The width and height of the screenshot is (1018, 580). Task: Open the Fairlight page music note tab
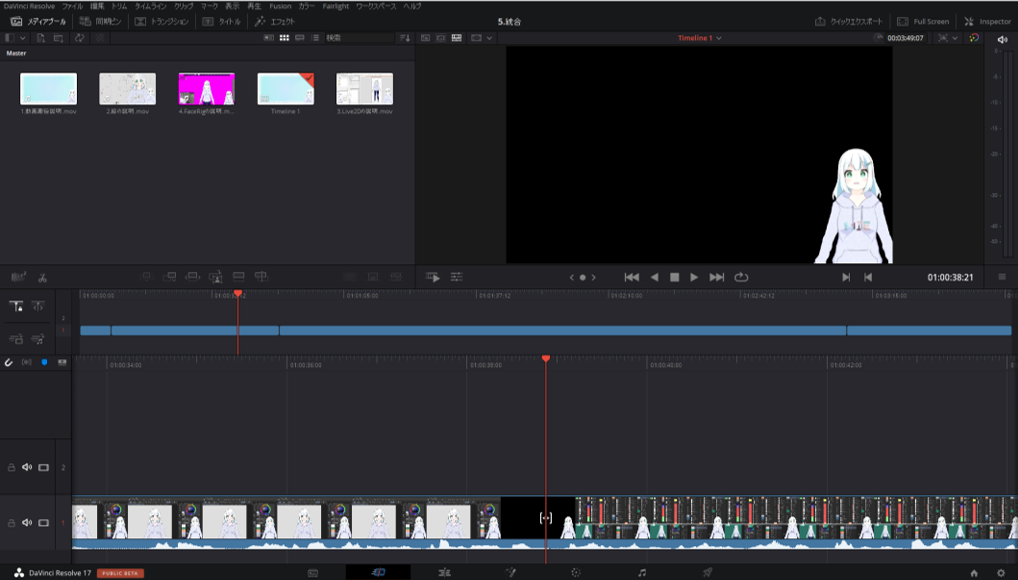(x=641, y=572)
